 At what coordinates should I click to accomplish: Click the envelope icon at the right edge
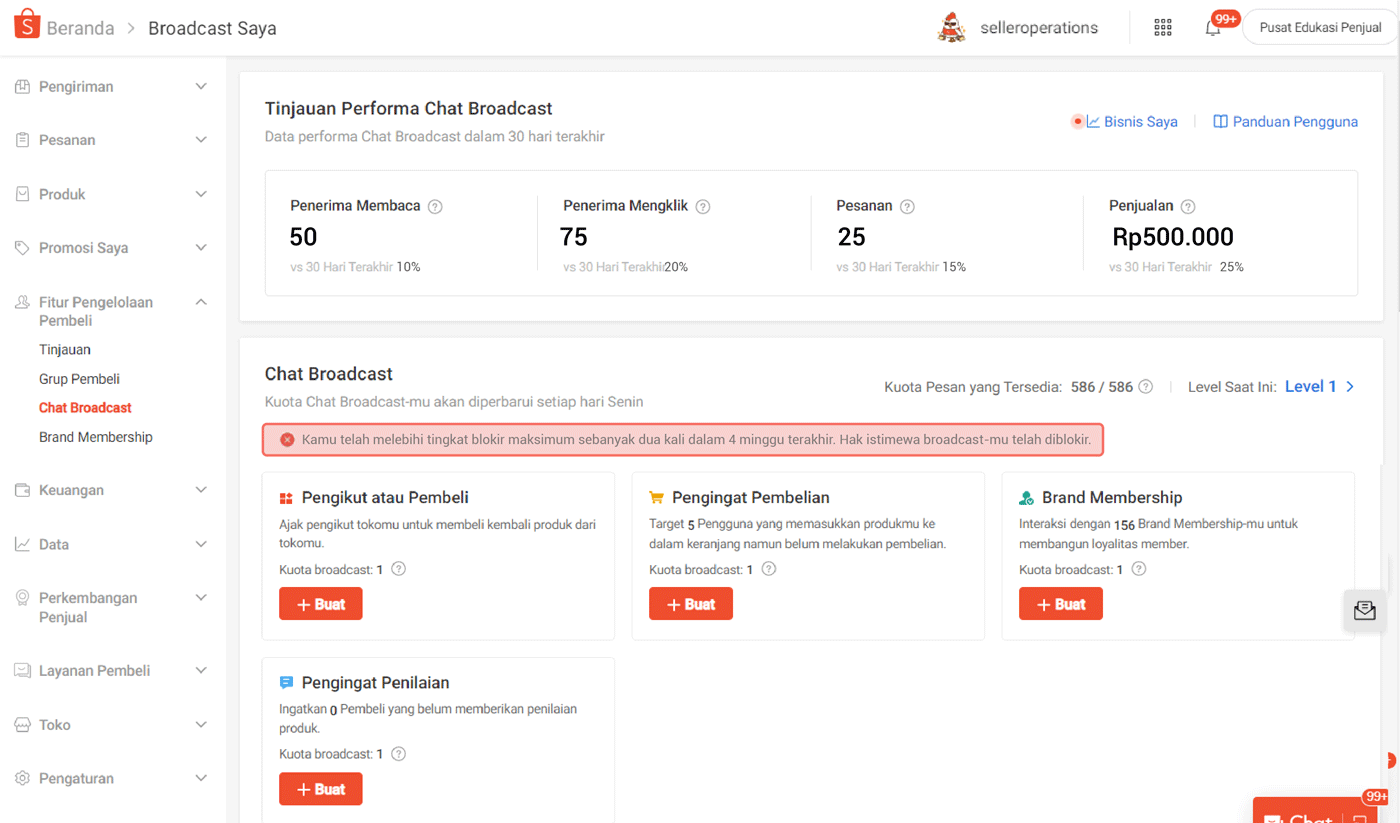(x=1364, y=609)
